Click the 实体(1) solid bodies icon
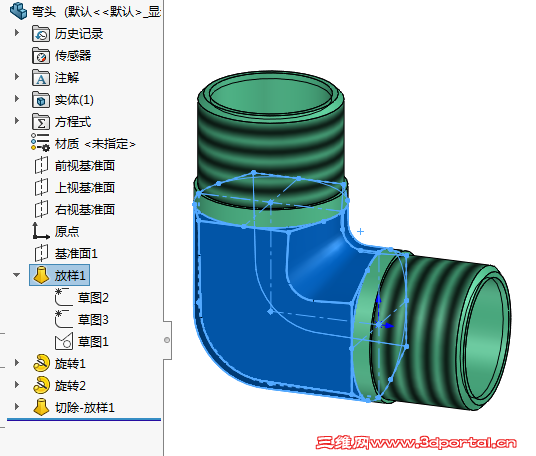The image size is (536, 456). 41,100
